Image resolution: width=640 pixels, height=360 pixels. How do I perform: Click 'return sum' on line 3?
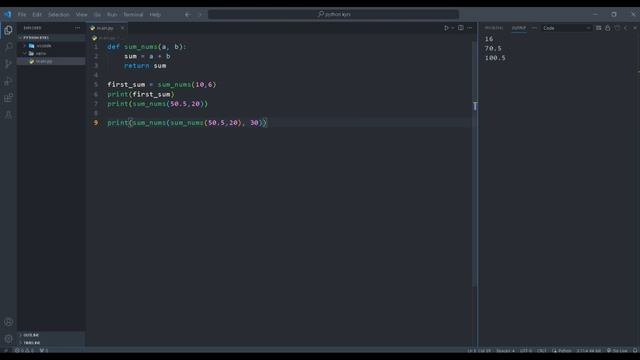coord(145,66)
